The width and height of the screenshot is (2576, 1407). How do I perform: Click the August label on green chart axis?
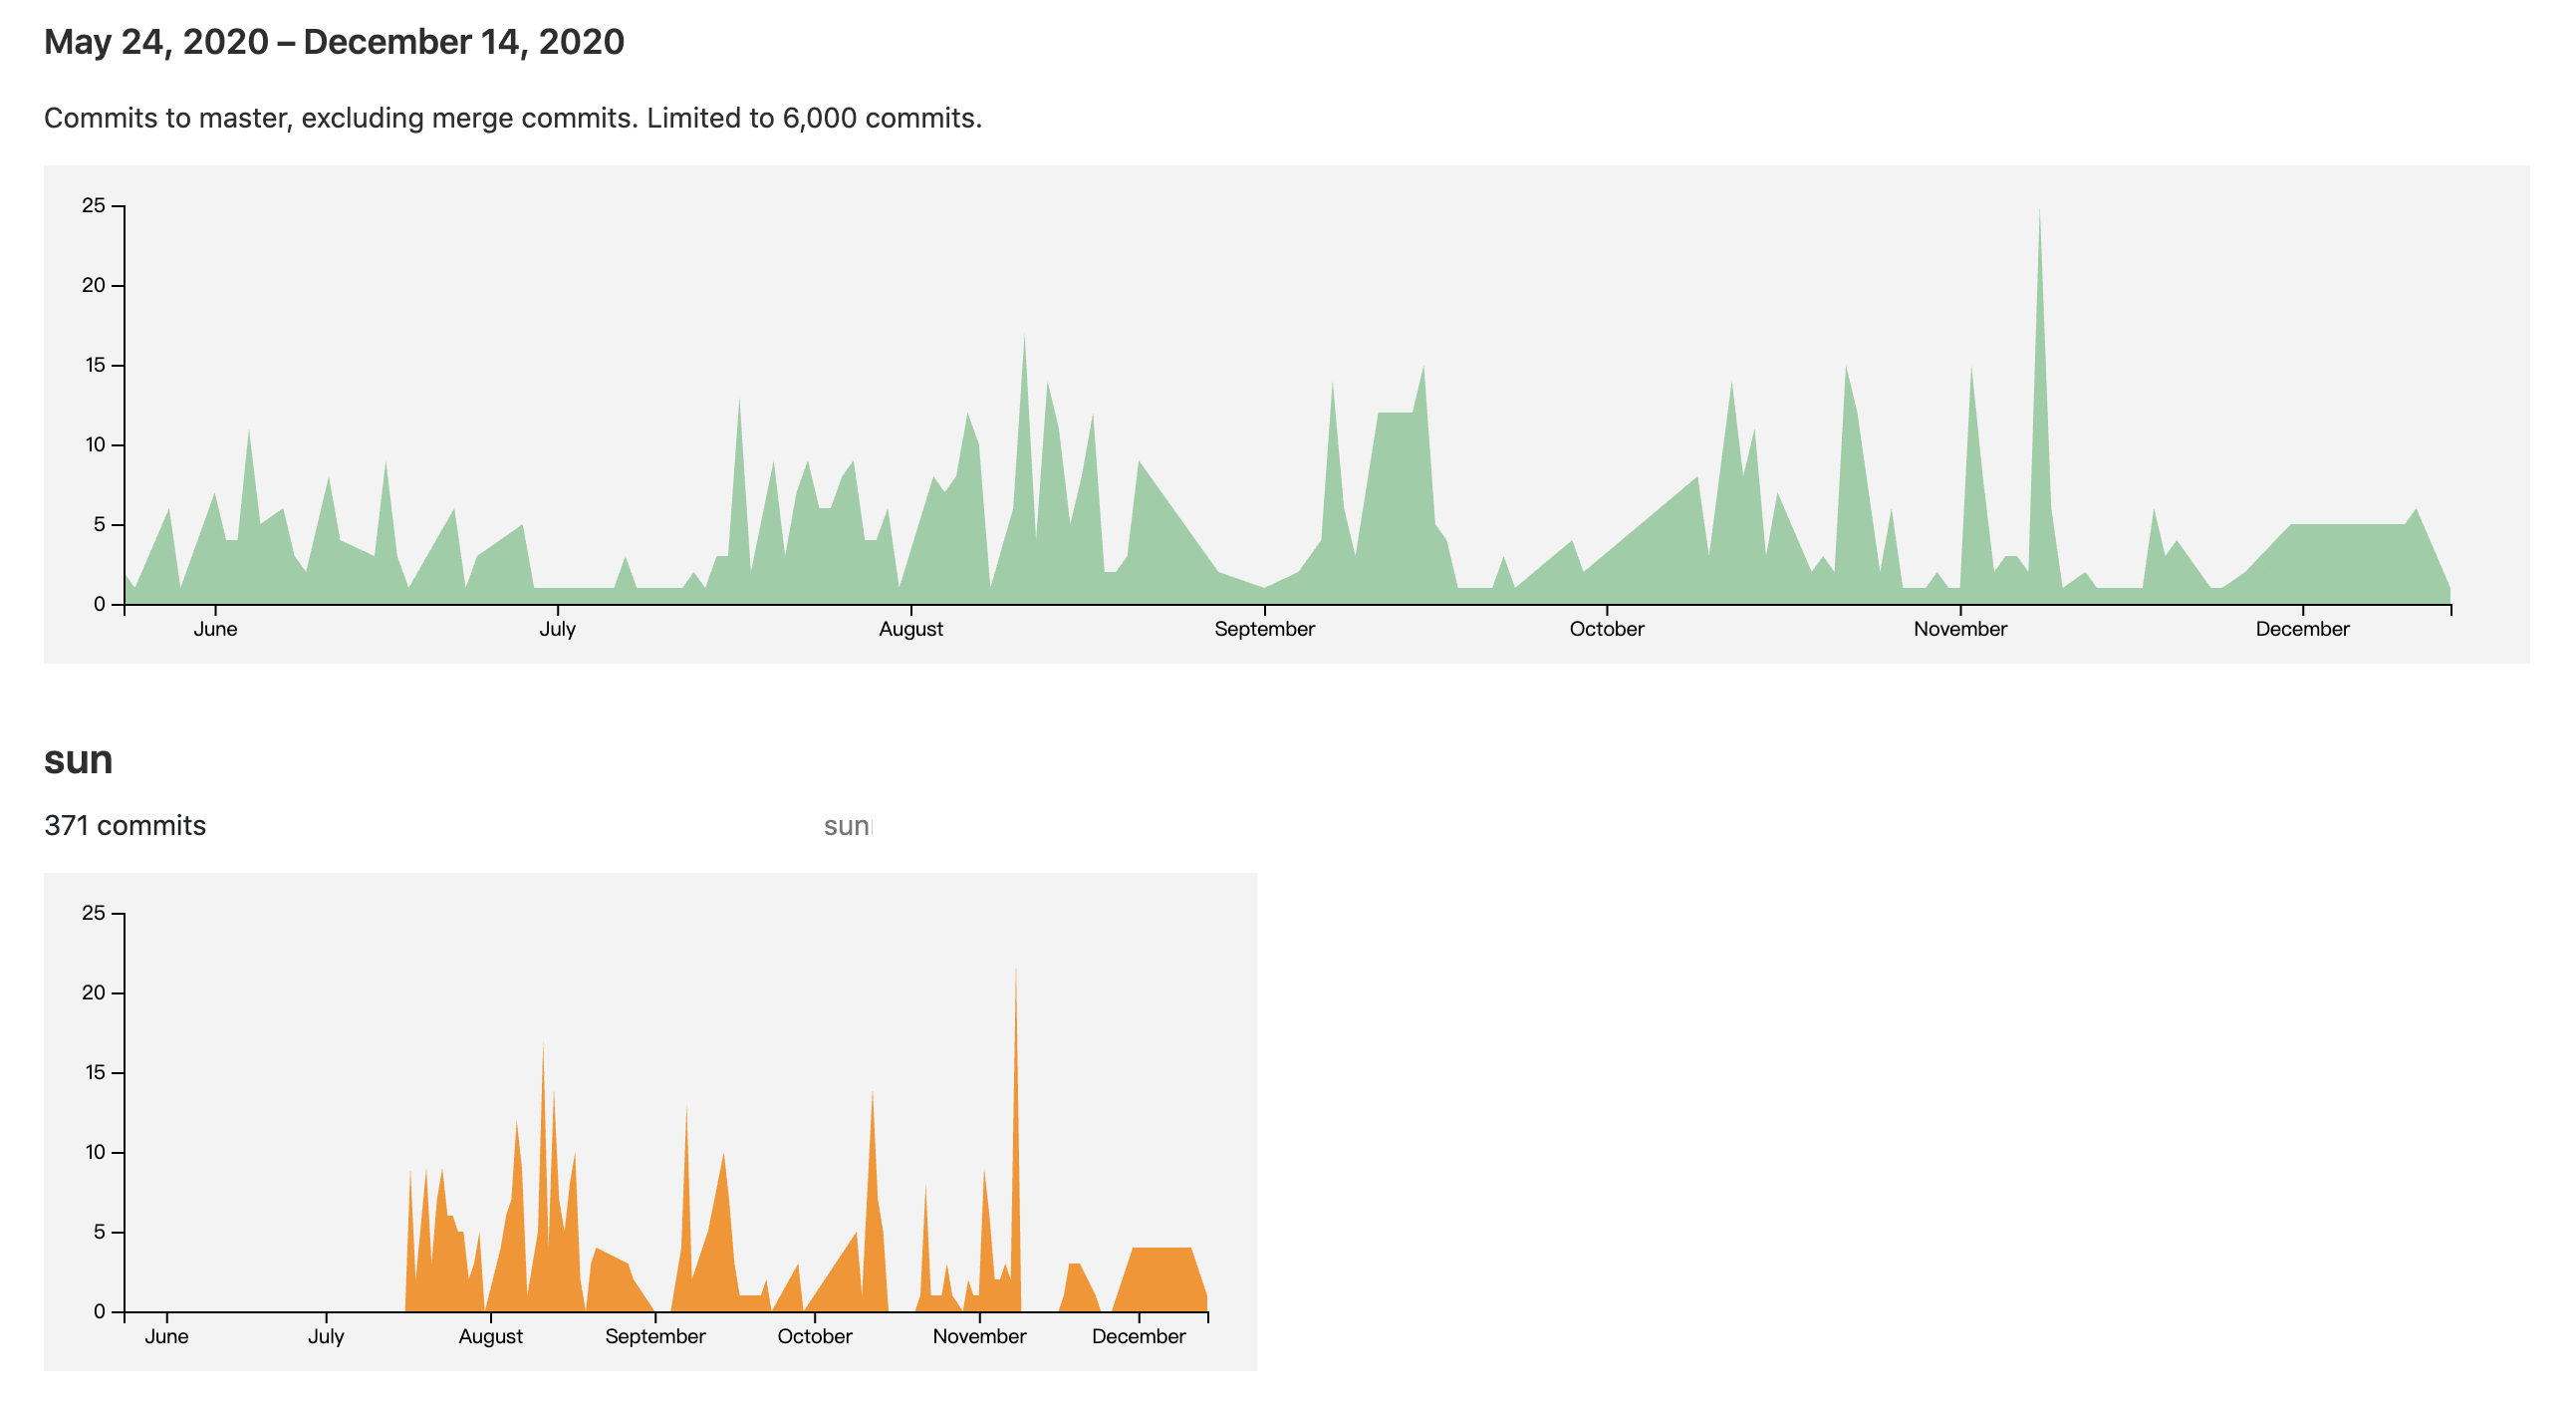pyautogui.click(x=911, y=629)
